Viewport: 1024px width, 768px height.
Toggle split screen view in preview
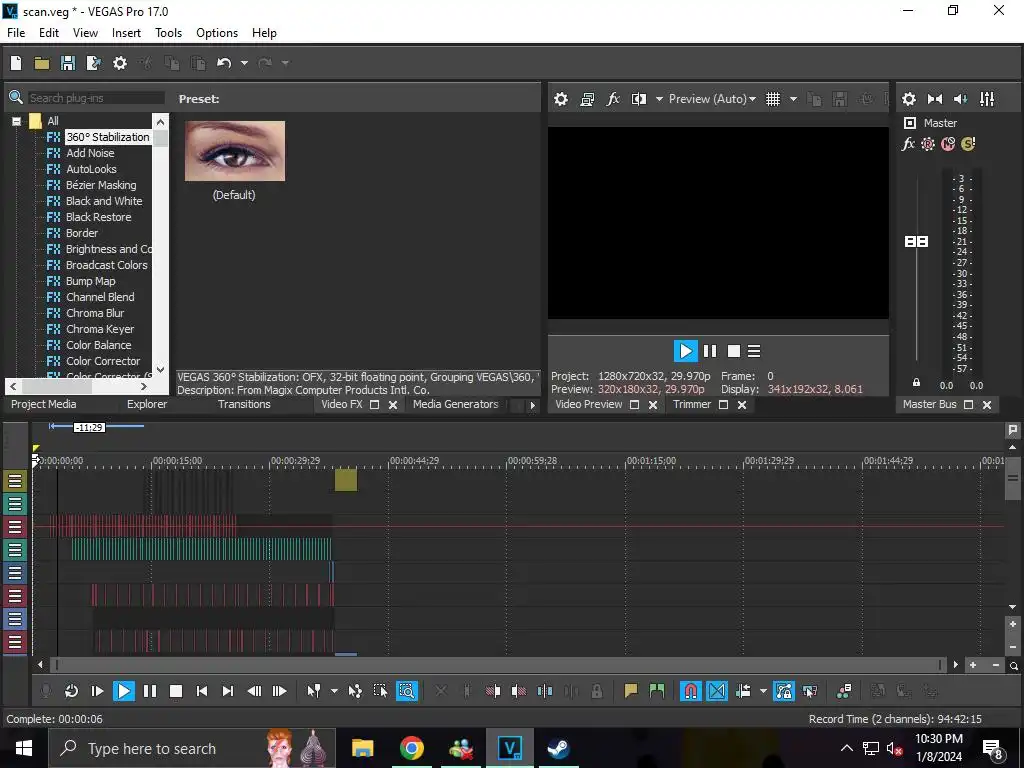pyautogui.click(x=639, y=99)
